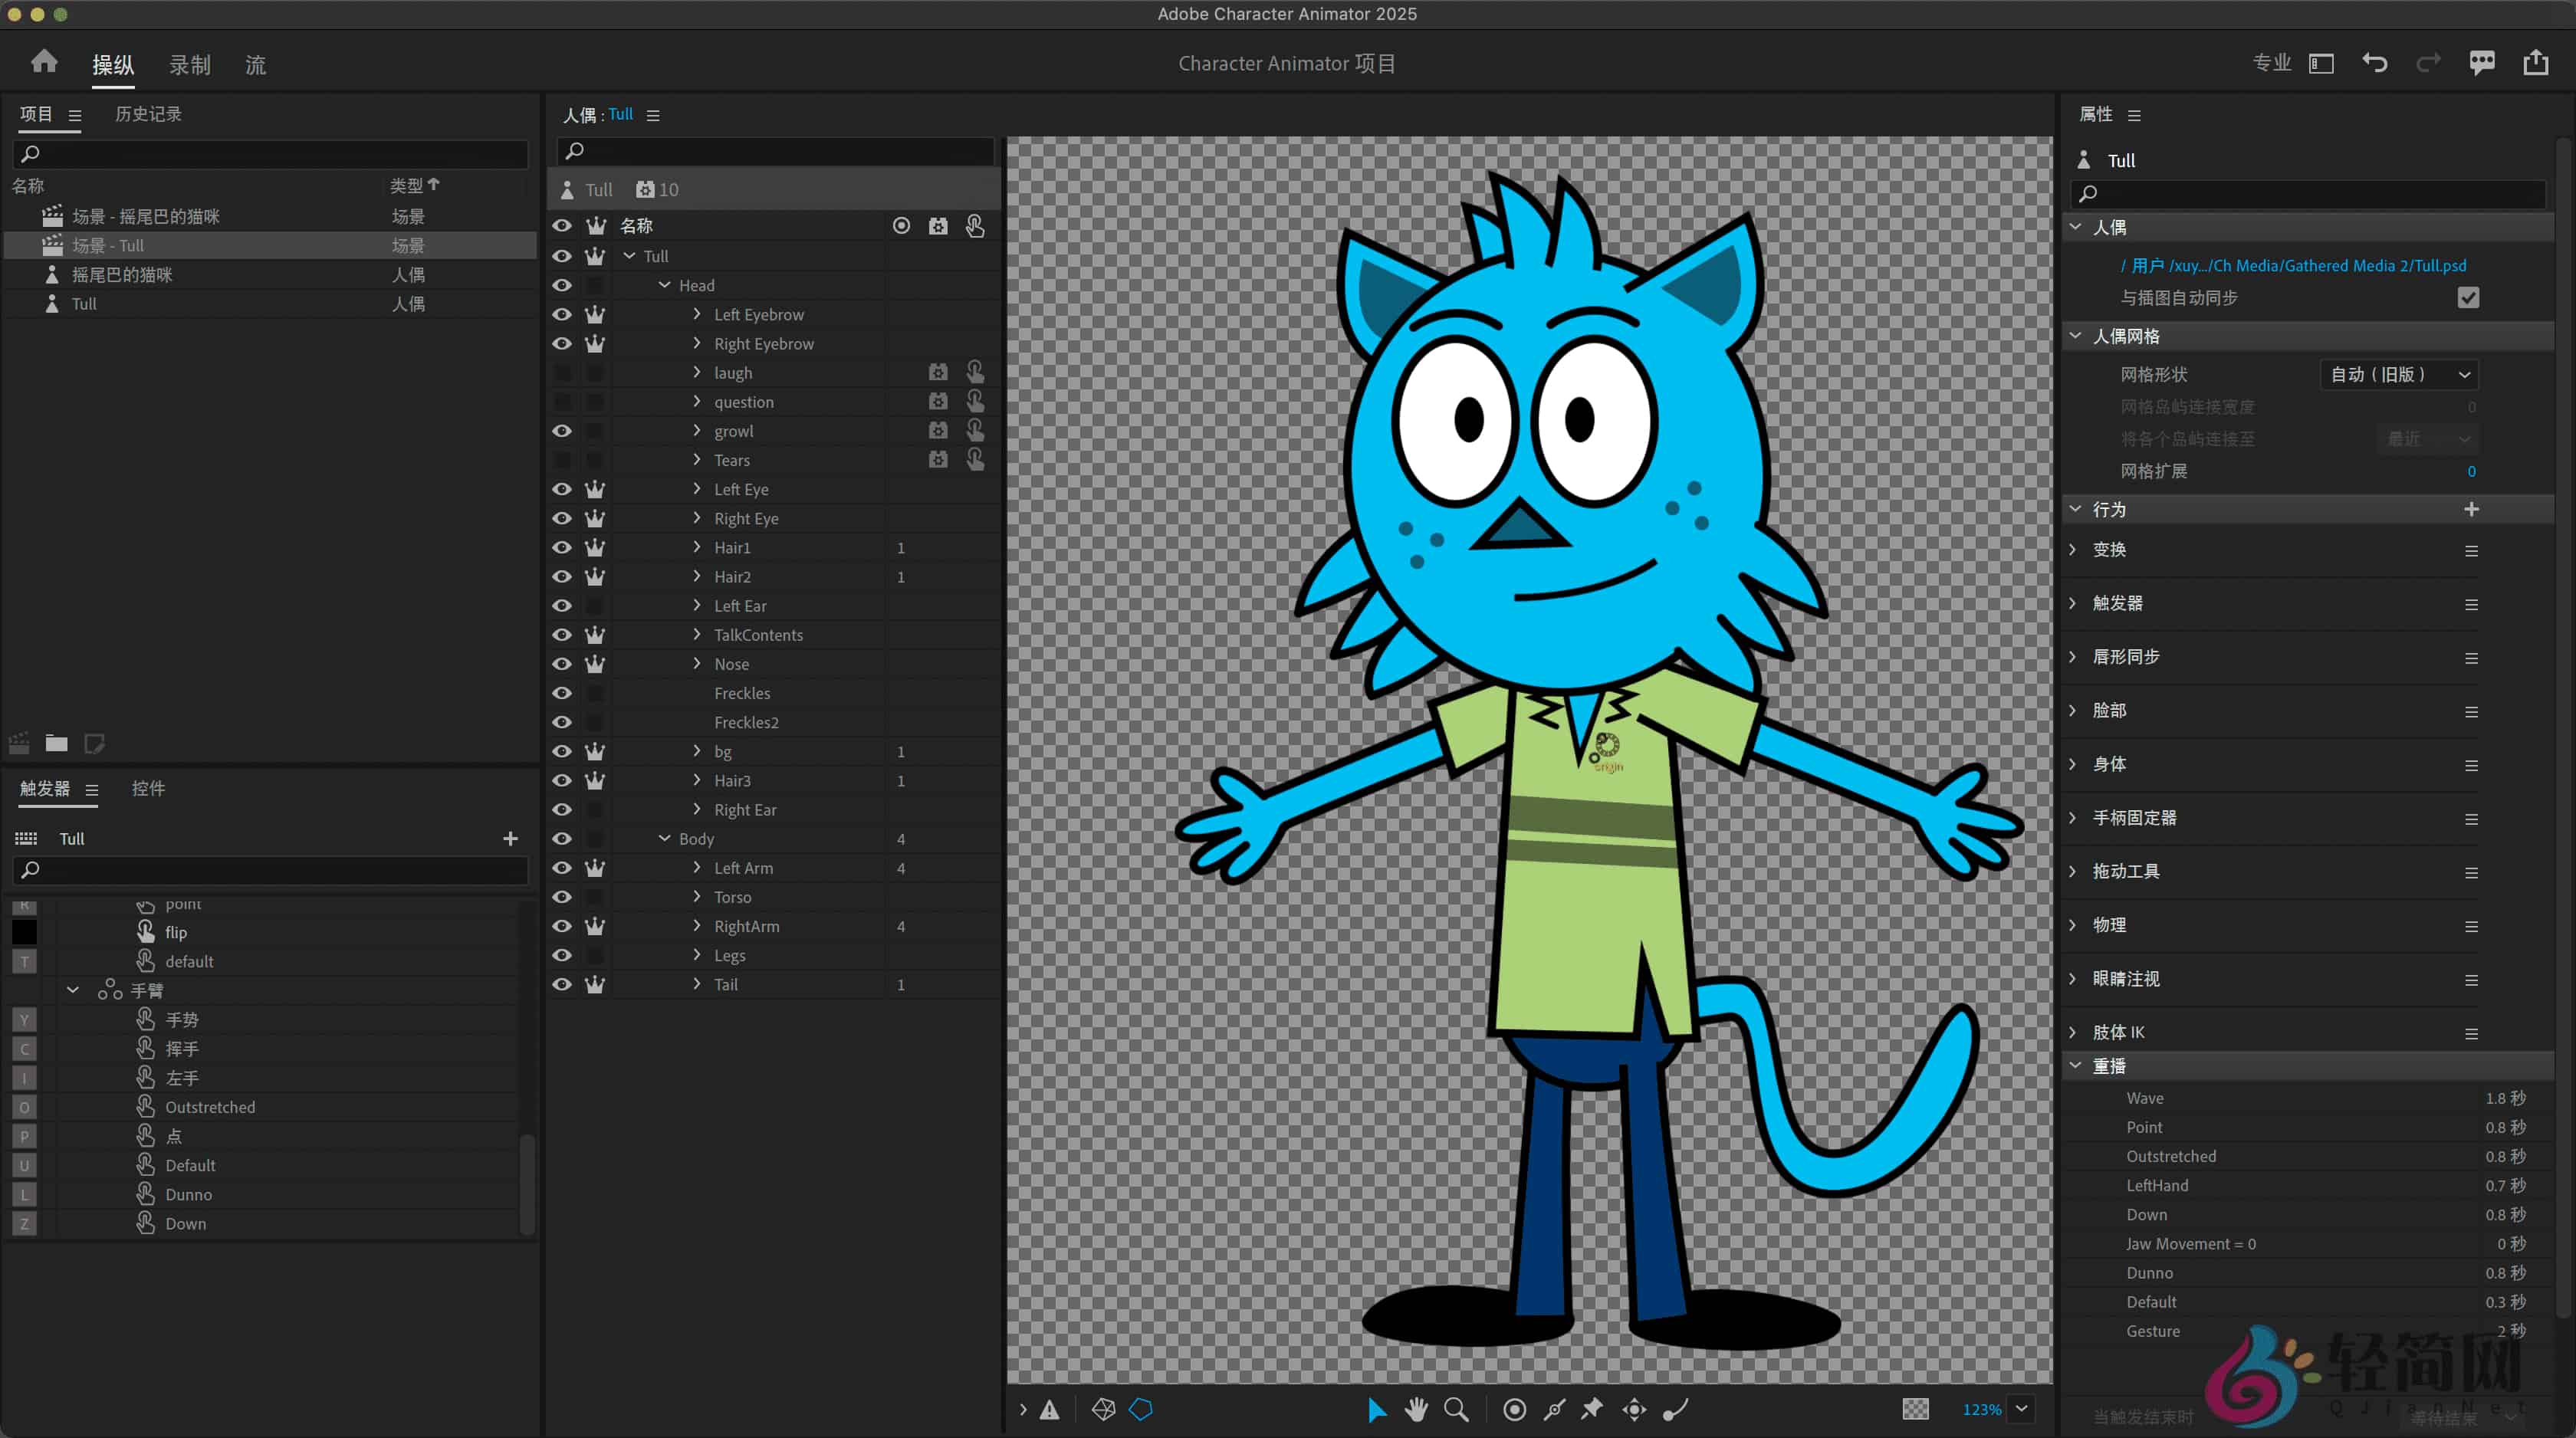
Task: Open the chat/comments icon at top right
Action: [x=2481, y=62]
